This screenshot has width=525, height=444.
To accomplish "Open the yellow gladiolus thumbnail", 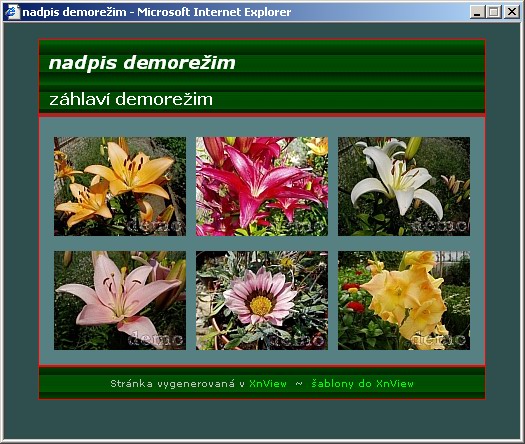I will pos(404,300).
